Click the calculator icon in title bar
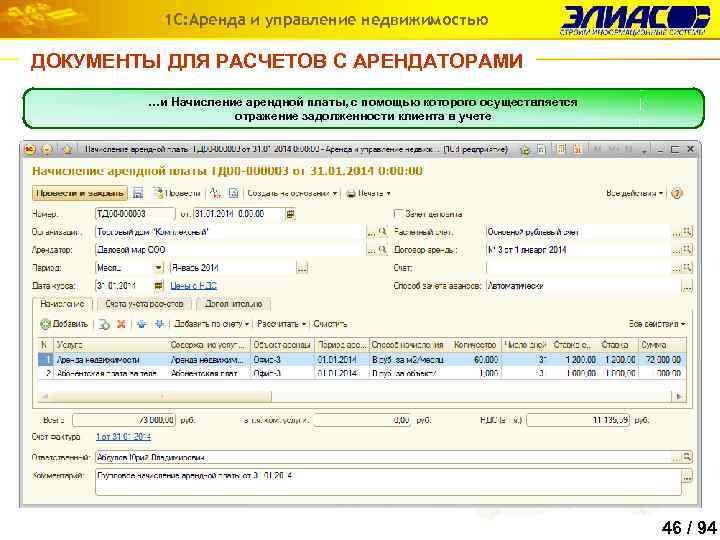This screenshot has width=720, height=540. tap(560, 149)
